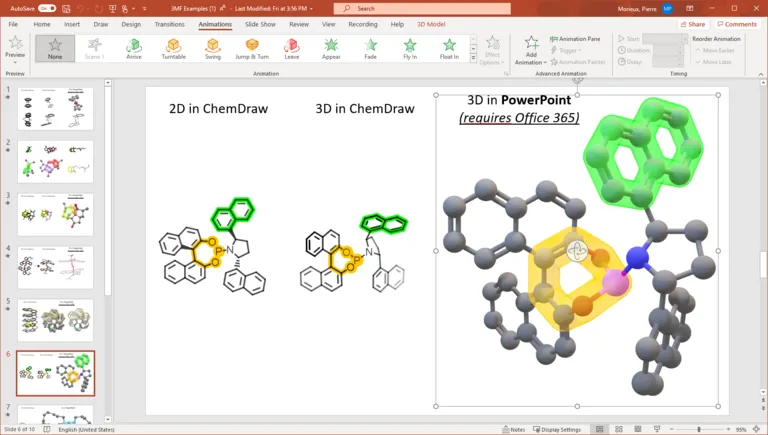
Task: Click the zoom out minus button
Action: click(672, 429)
